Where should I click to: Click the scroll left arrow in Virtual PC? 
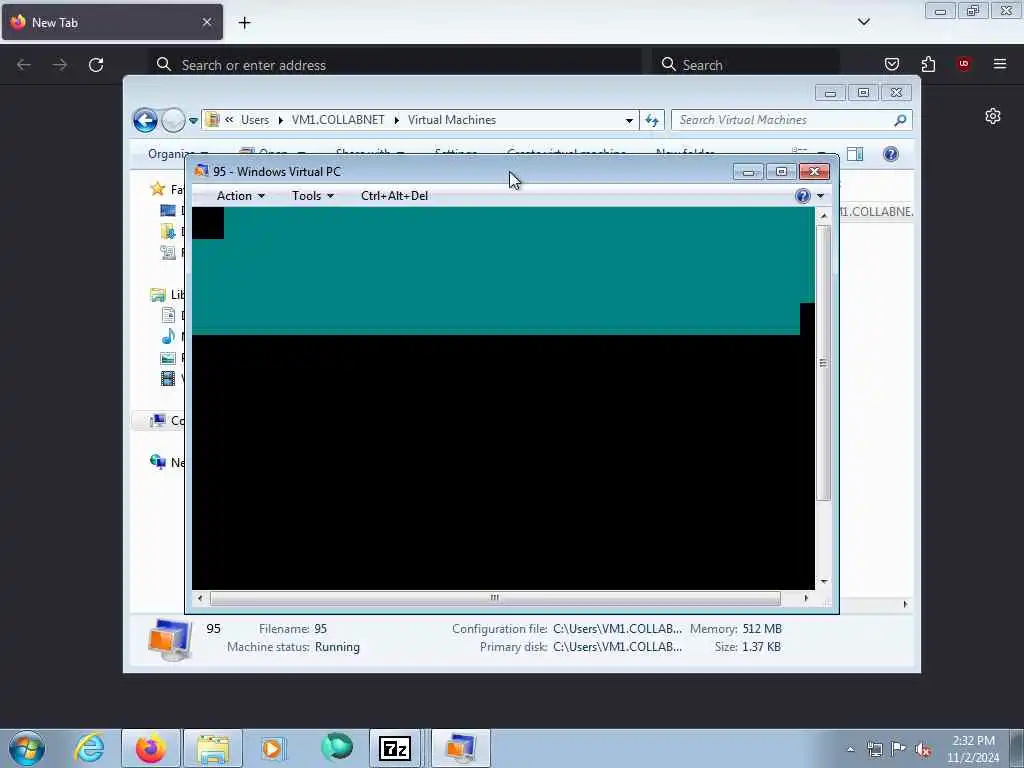pyautogui.click(x=200, y=598)
